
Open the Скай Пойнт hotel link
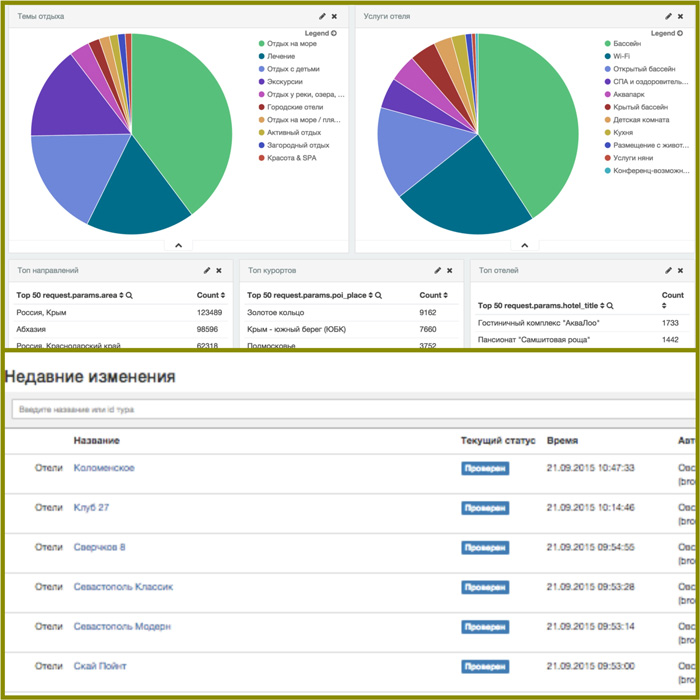point(100,666)
